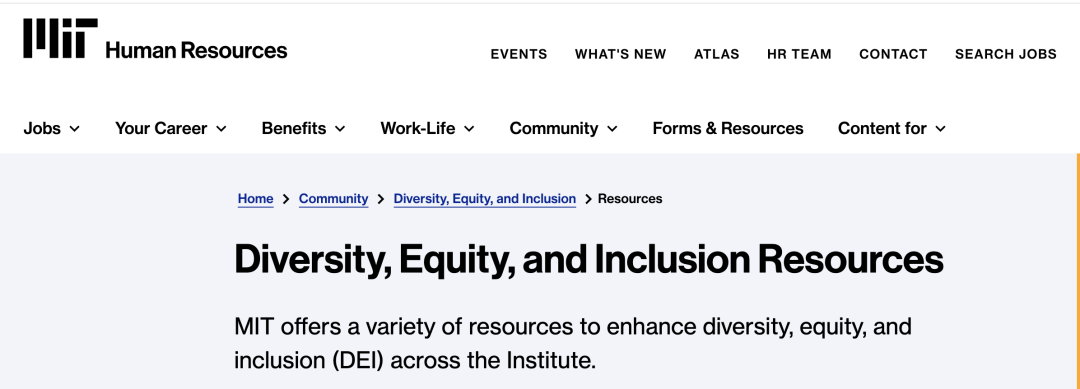Expand the Jobs dropdown menu
Screen dimensions: 1080x389
(52, 128)
